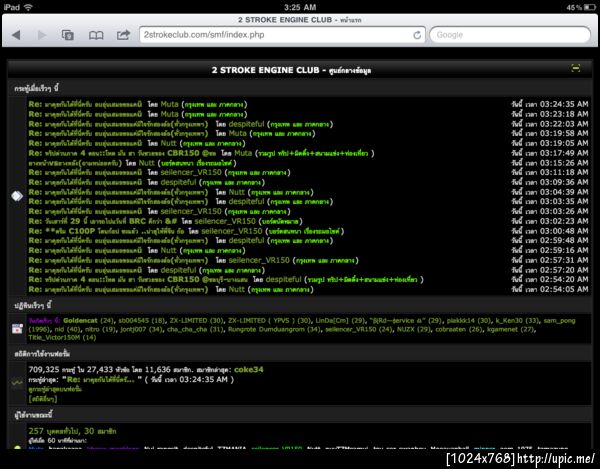
Task: Open the Safari pages/tabs switcher icon
Action: (68, 35)
